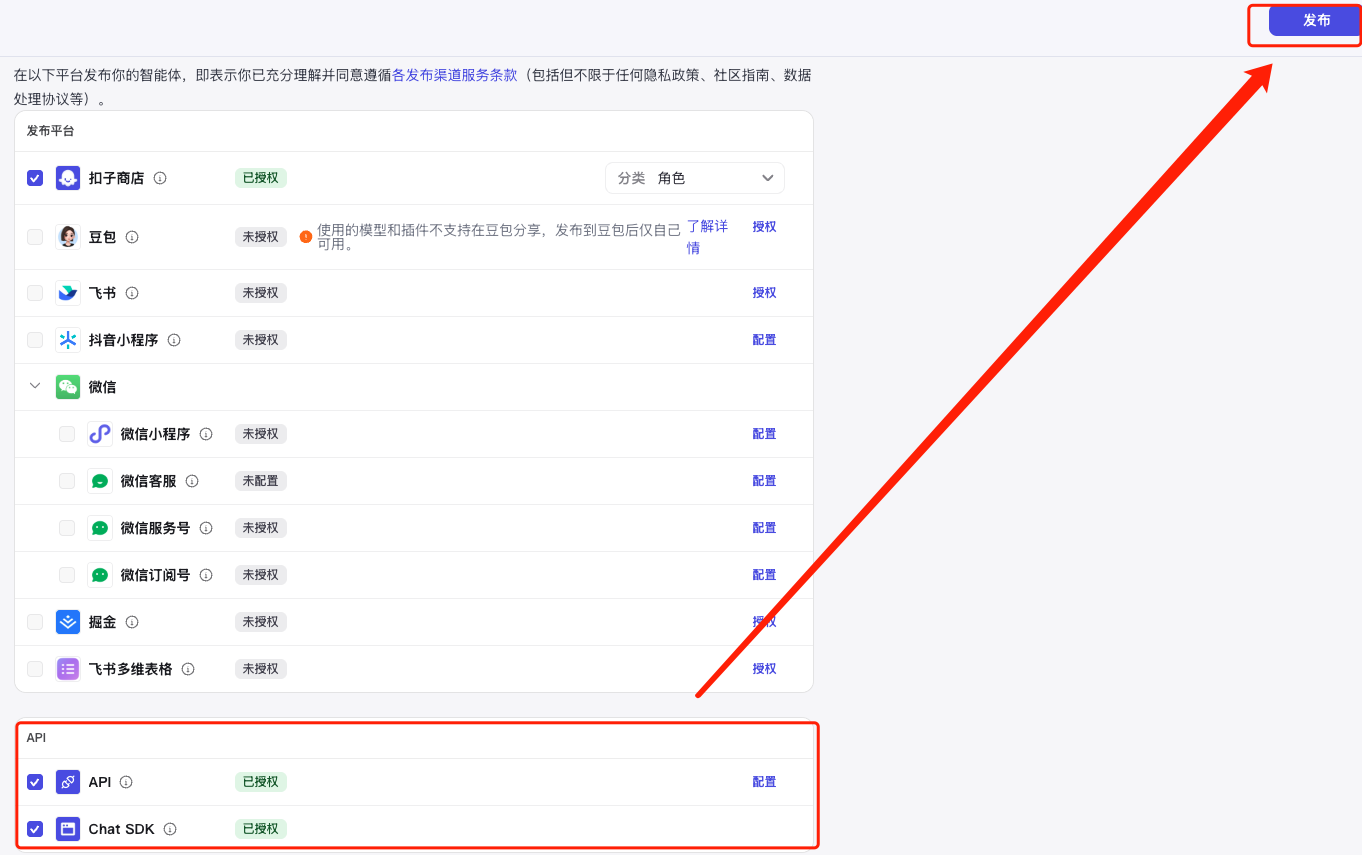Viewport: 1362px width, 855px height.
Task: Click 配置 for 微信订阅号
Action: pyautogui.click(x=764, y=575)
